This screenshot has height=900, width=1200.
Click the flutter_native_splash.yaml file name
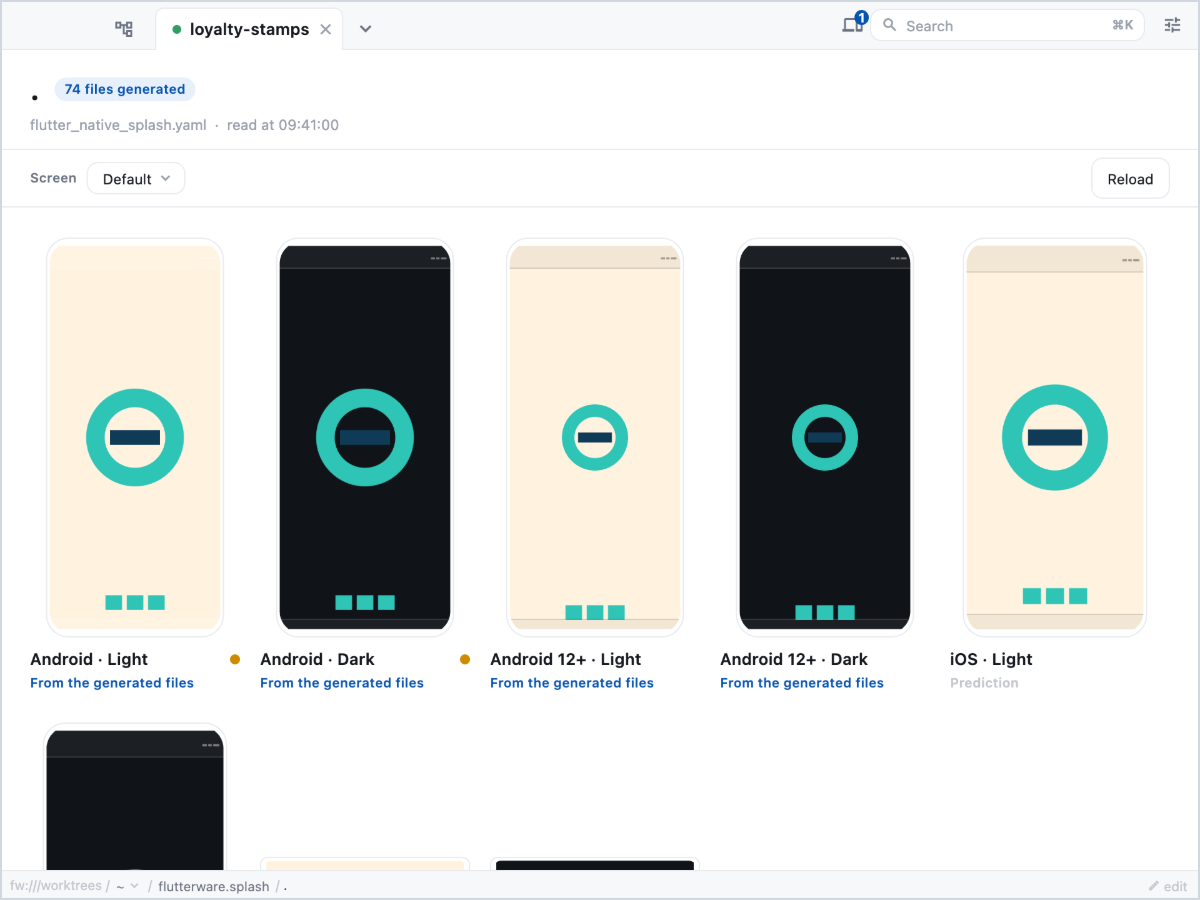(118, 125)
